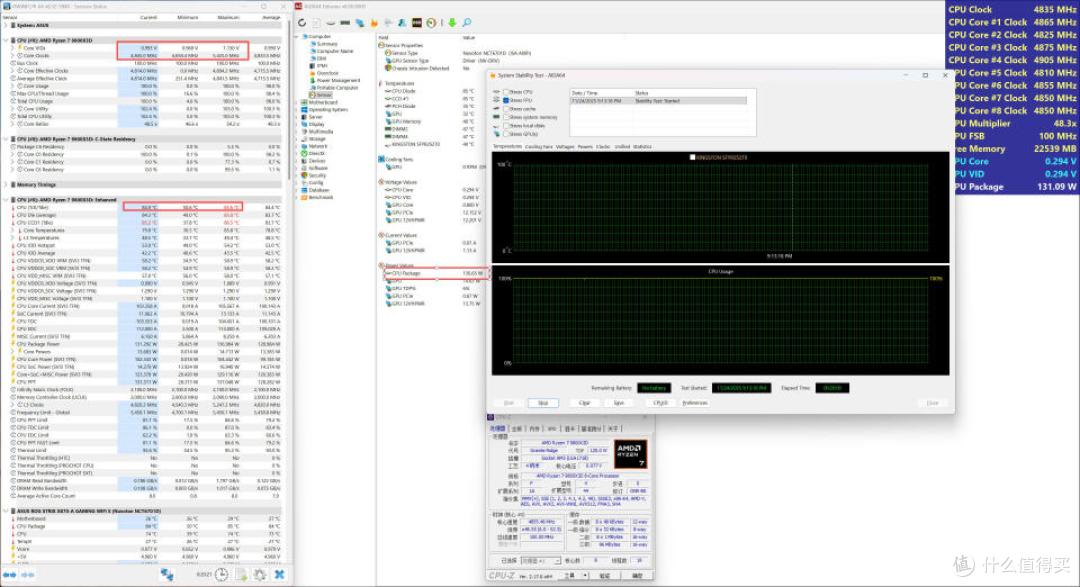This screenshot has height=587, width=1080.
Task: Click the AIDA64 refresh toolbar icon
Action: (x=302, y=23)
